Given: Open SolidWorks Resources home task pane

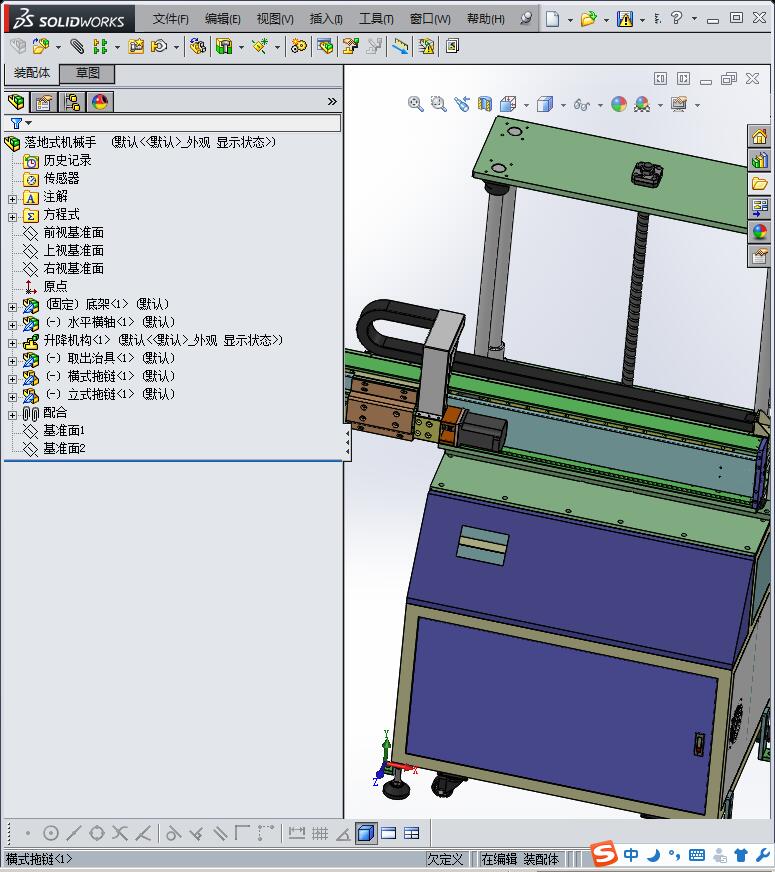Looking at the screenshot, I should (759, 136).
